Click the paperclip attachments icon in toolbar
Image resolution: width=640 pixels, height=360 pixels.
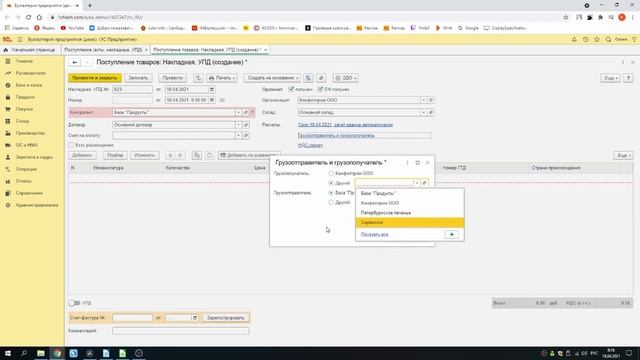tap(321, 78)
